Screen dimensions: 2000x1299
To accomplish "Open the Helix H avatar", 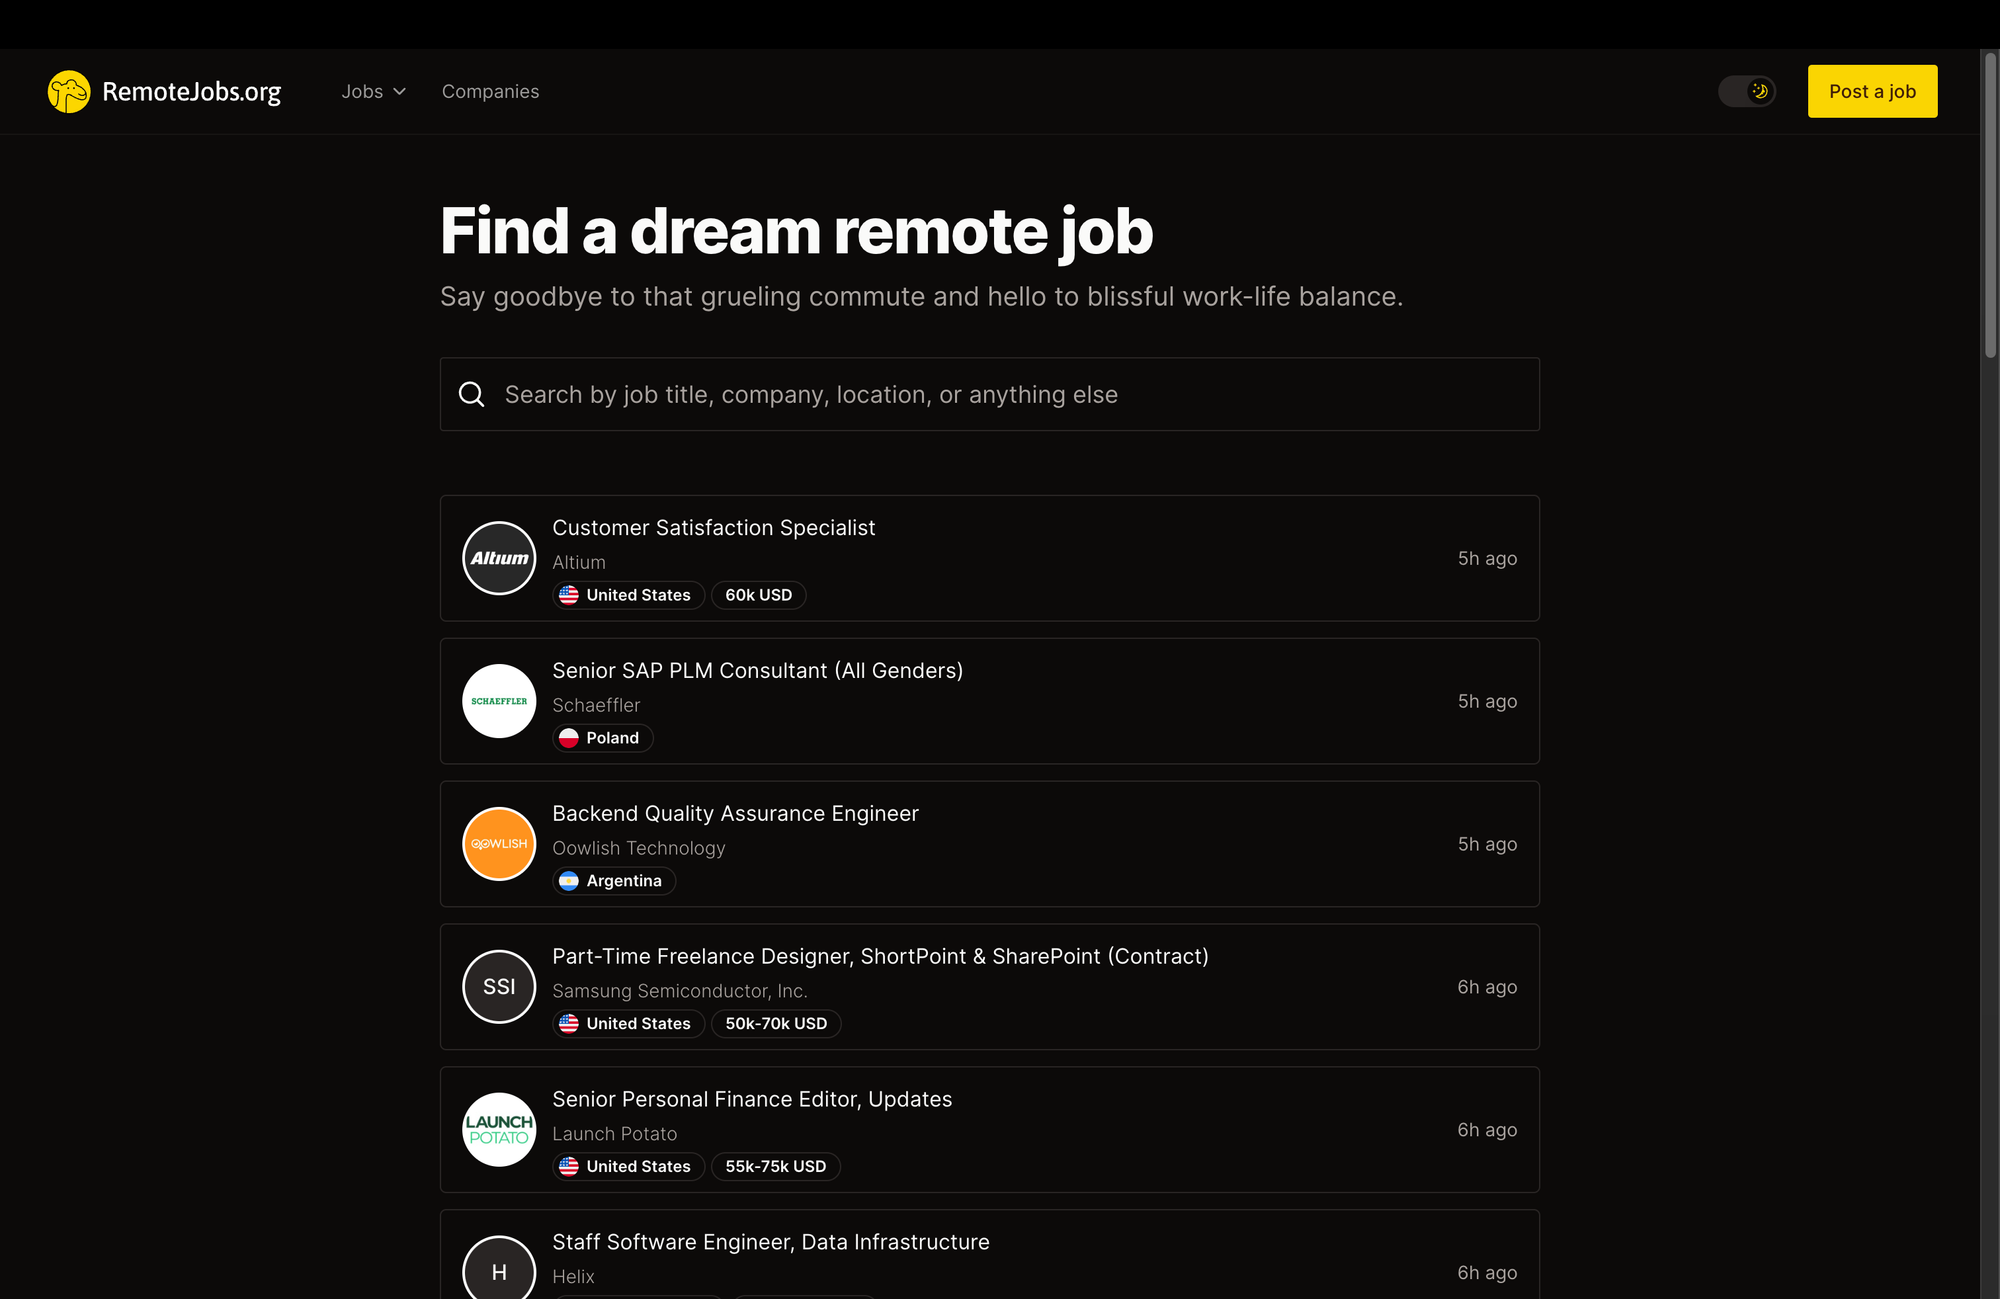I will tap(499, 1270).
